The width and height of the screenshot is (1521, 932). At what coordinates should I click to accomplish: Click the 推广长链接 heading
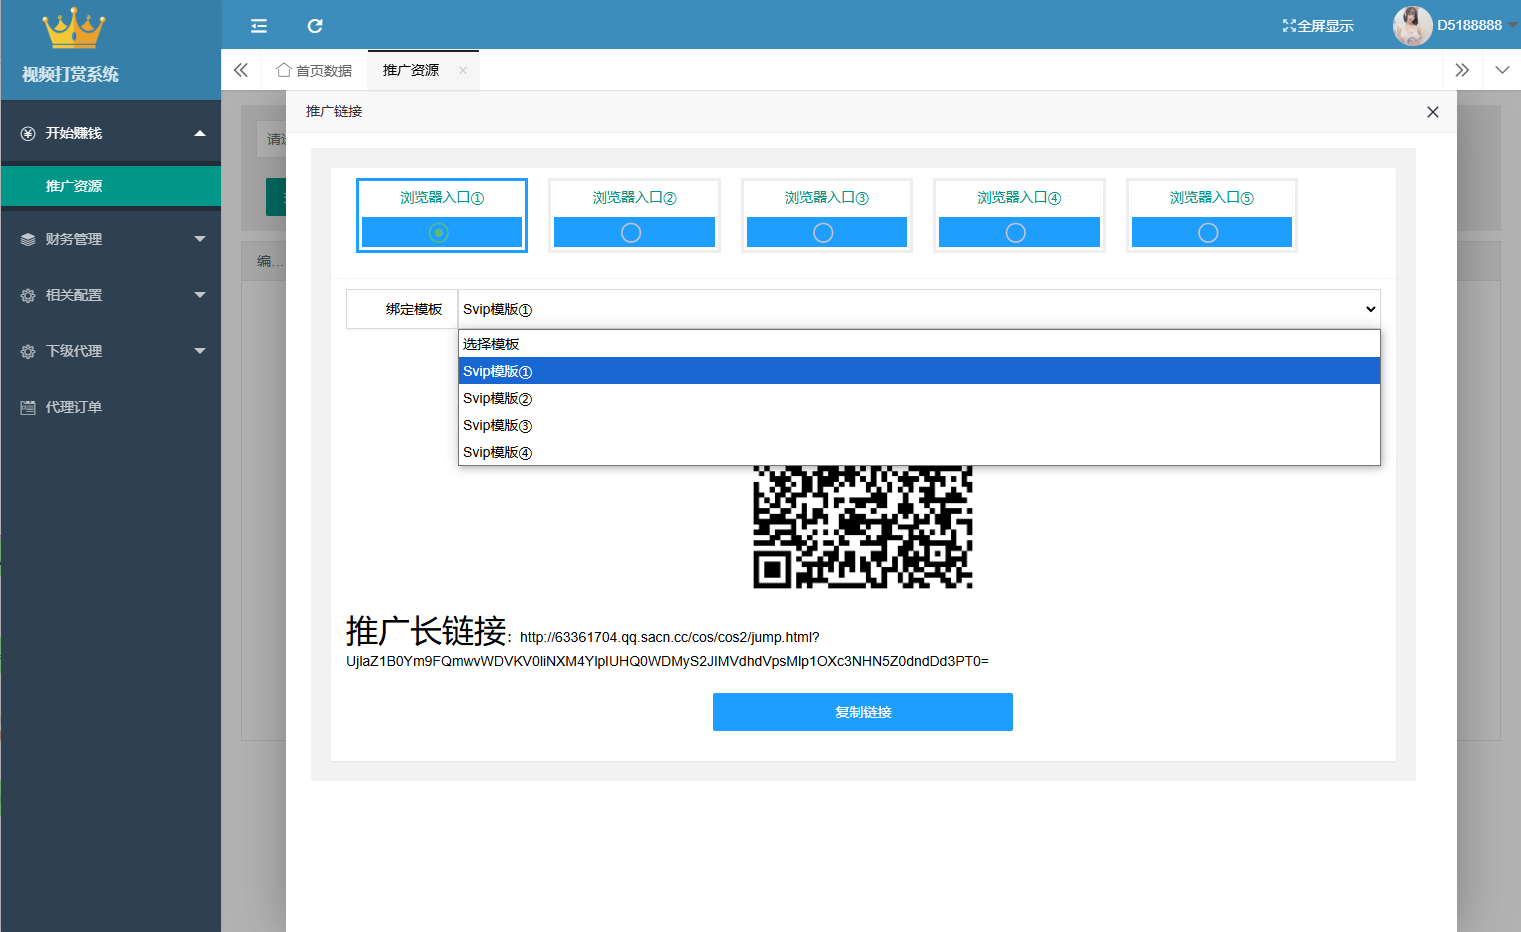(x=427, y=631)
